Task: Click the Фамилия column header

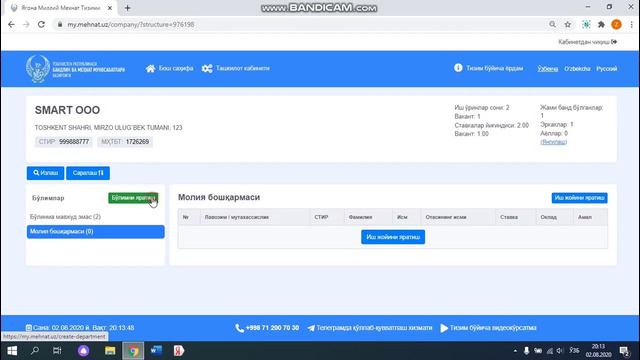Action: [368, 217]
